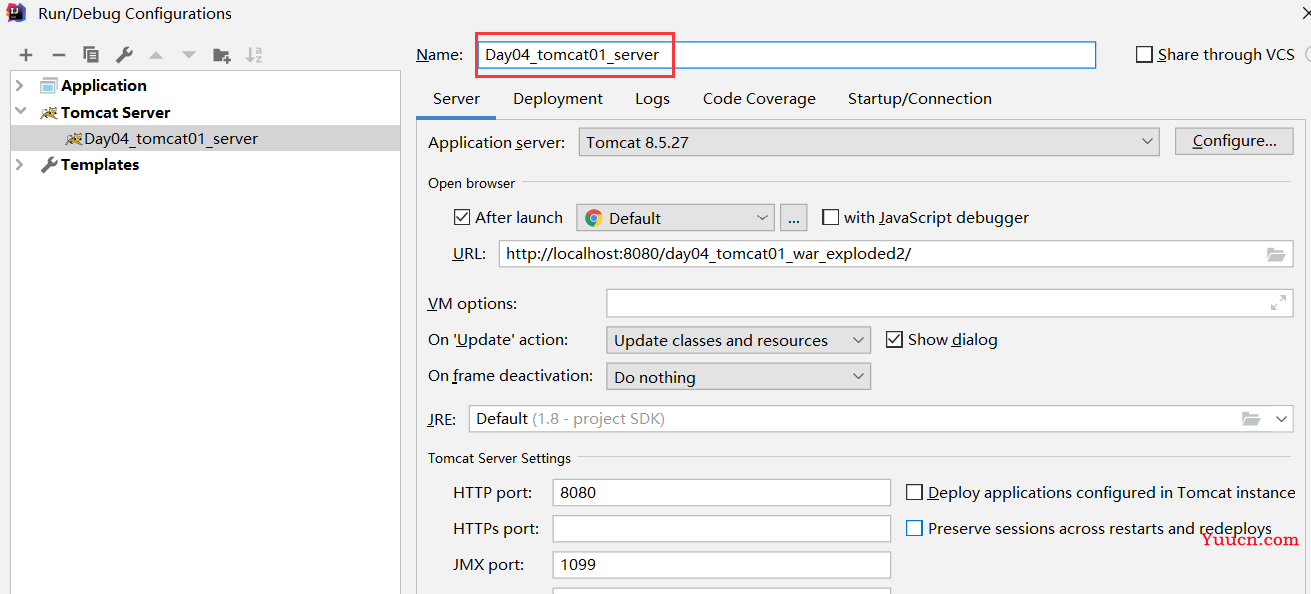Switch to Code Coverage tab
The width and height of the screenshot is (1311, 594).
[759, 99]
